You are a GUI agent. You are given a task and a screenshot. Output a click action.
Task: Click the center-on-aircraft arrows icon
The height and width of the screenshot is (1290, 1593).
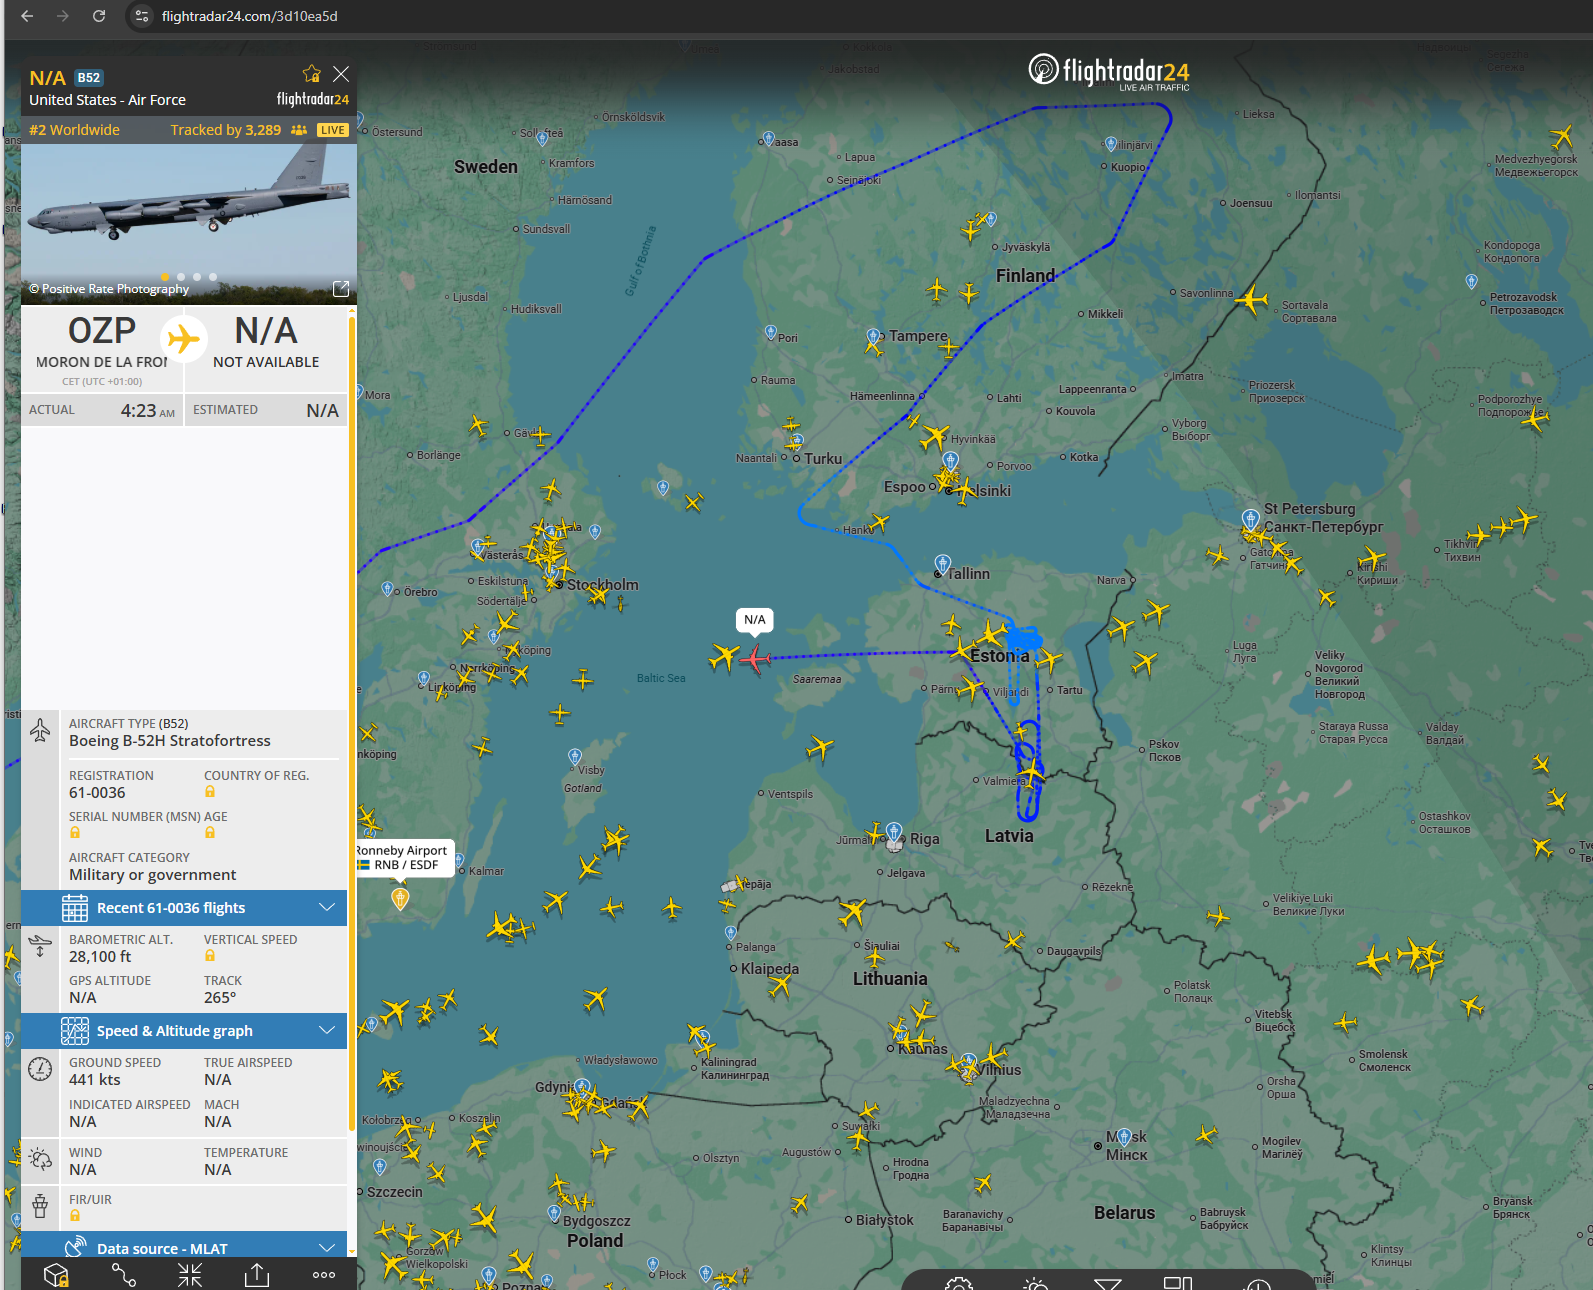pyautogui.click(x=190, y=1275)
